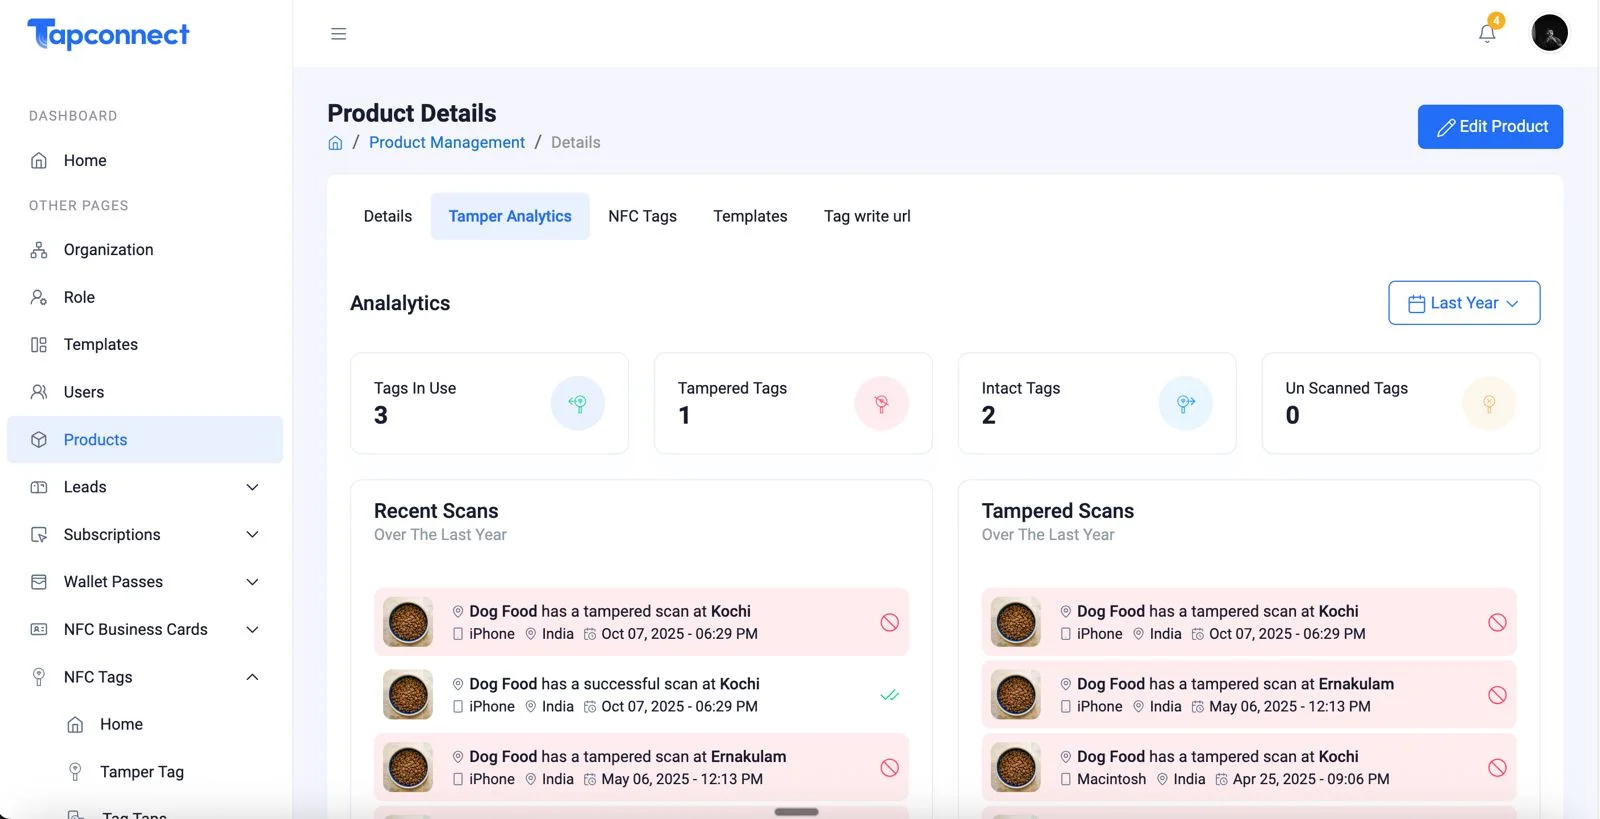Click the Tamper Tag pin icon
This screenshot has width=1600, height=819.
click(x=75, y=772)
